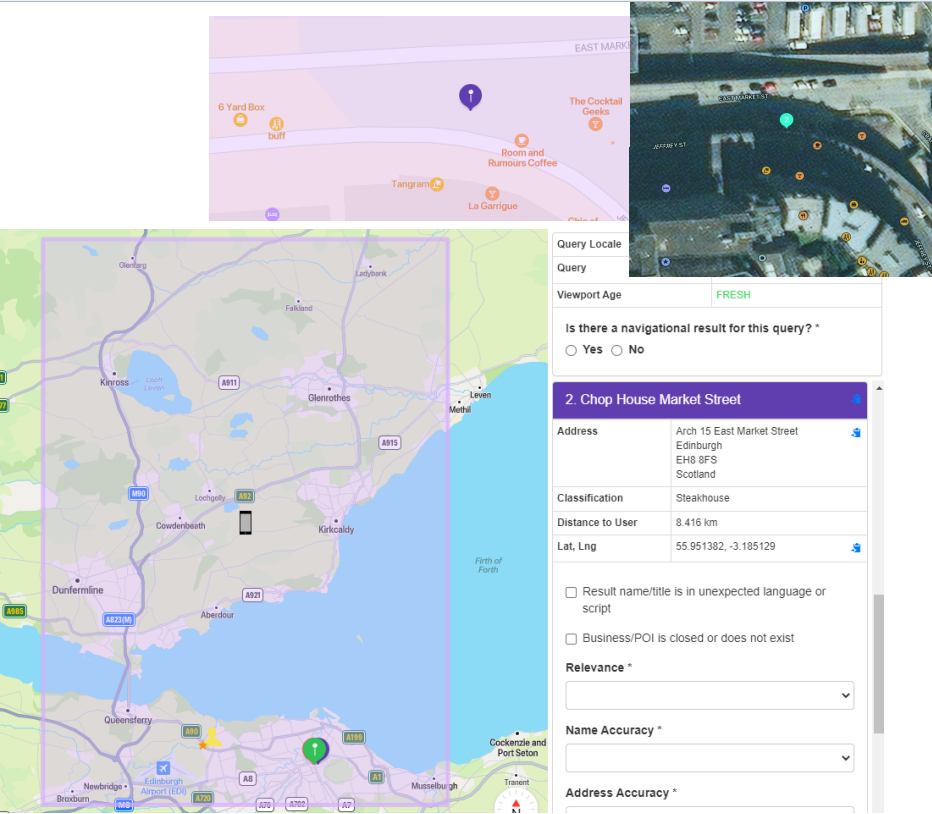Copy the Lat, Lng coordinates

(856, 548)
